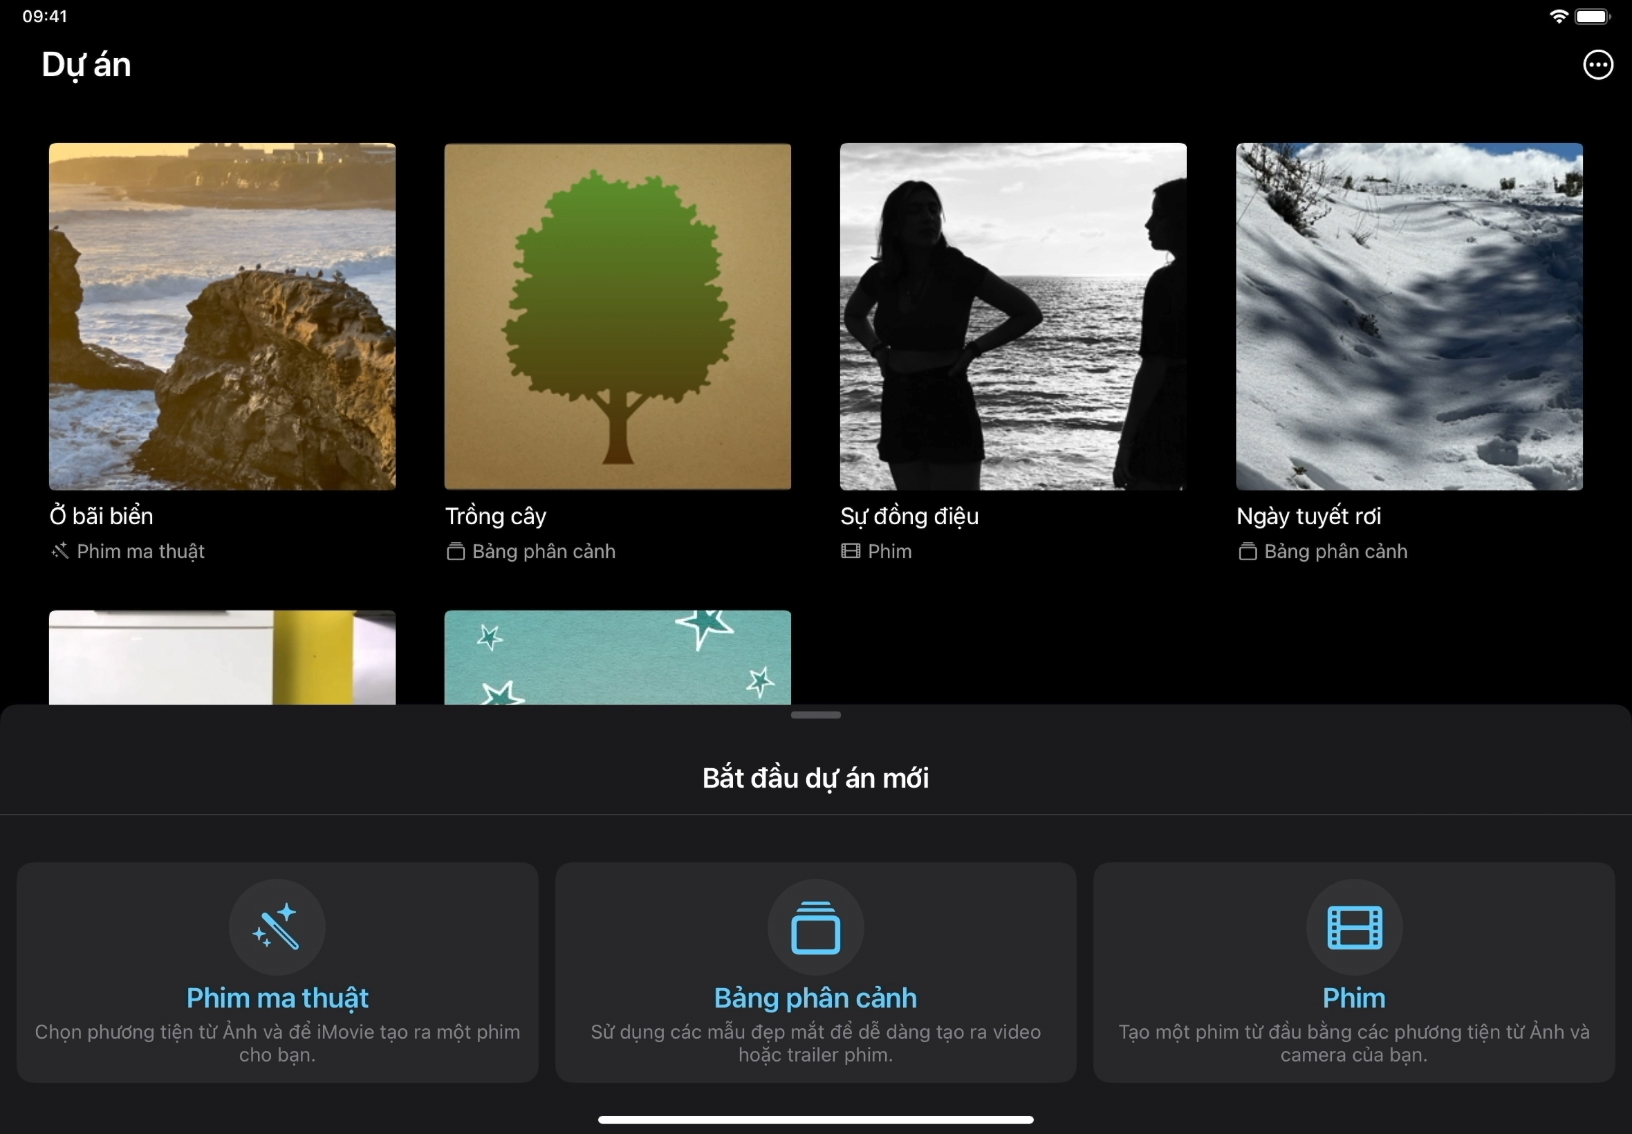The width and height of the screenshot is (1632, 1134).
Task: Tap the magic wand icon in new project sheet
Action: point(277,927)
